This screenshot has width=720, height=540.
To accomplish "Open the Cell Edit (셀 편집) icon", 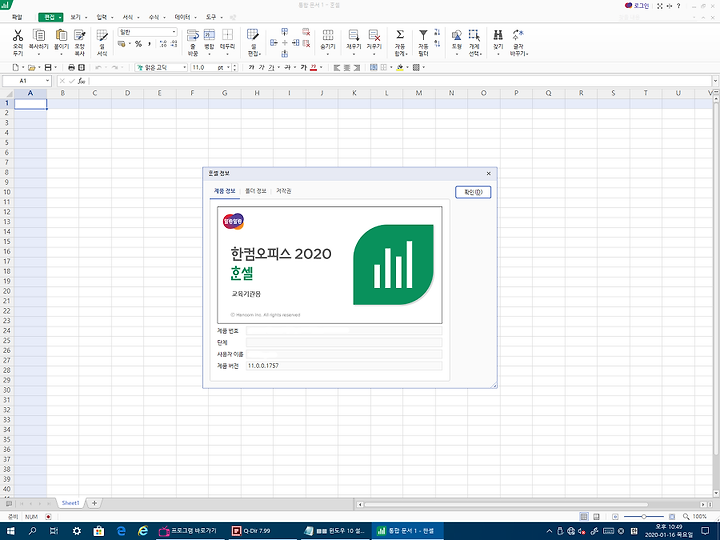I will [x=253, y=36].
